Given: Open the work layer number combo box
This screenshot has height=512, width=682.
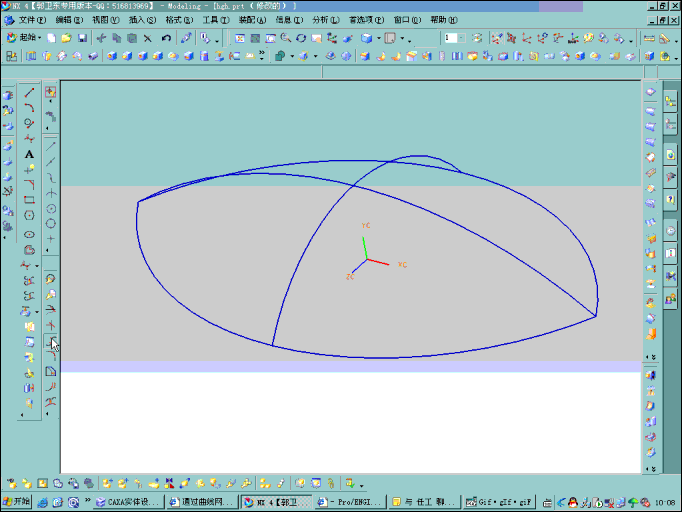Looking at the screenshot, I should [x=455, y=38].
